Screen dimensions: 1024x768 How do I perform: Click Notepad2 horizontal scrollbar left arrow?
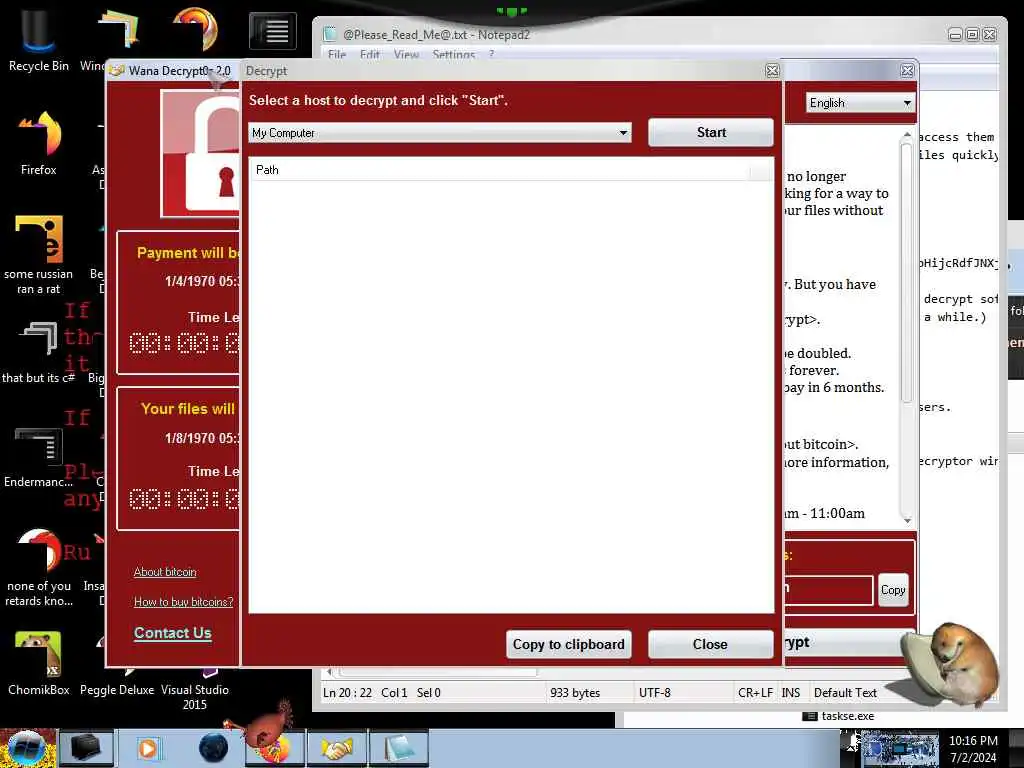(329, 671)
